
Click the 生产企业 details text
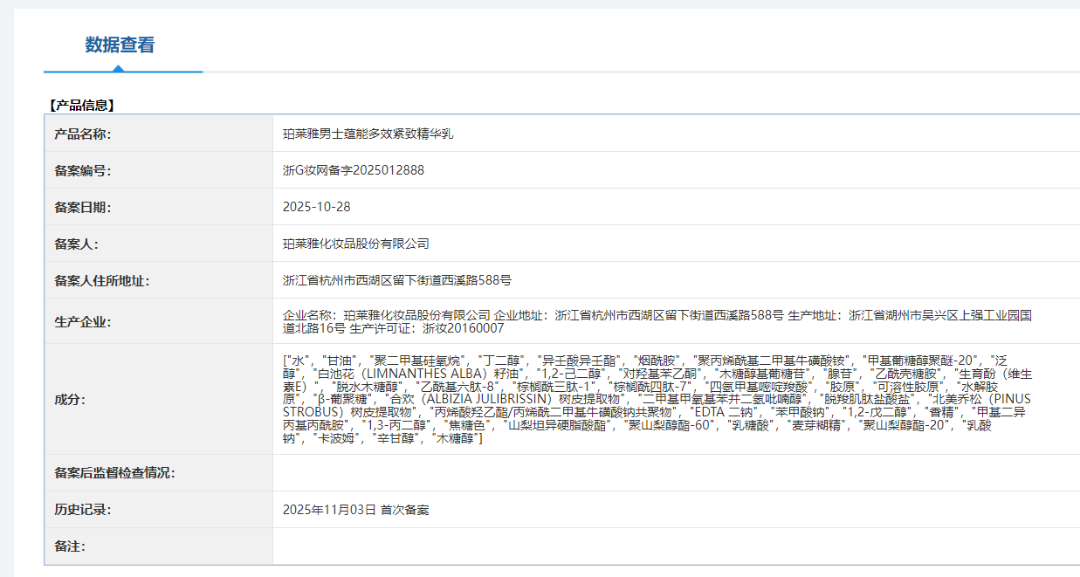click(656, 322)
